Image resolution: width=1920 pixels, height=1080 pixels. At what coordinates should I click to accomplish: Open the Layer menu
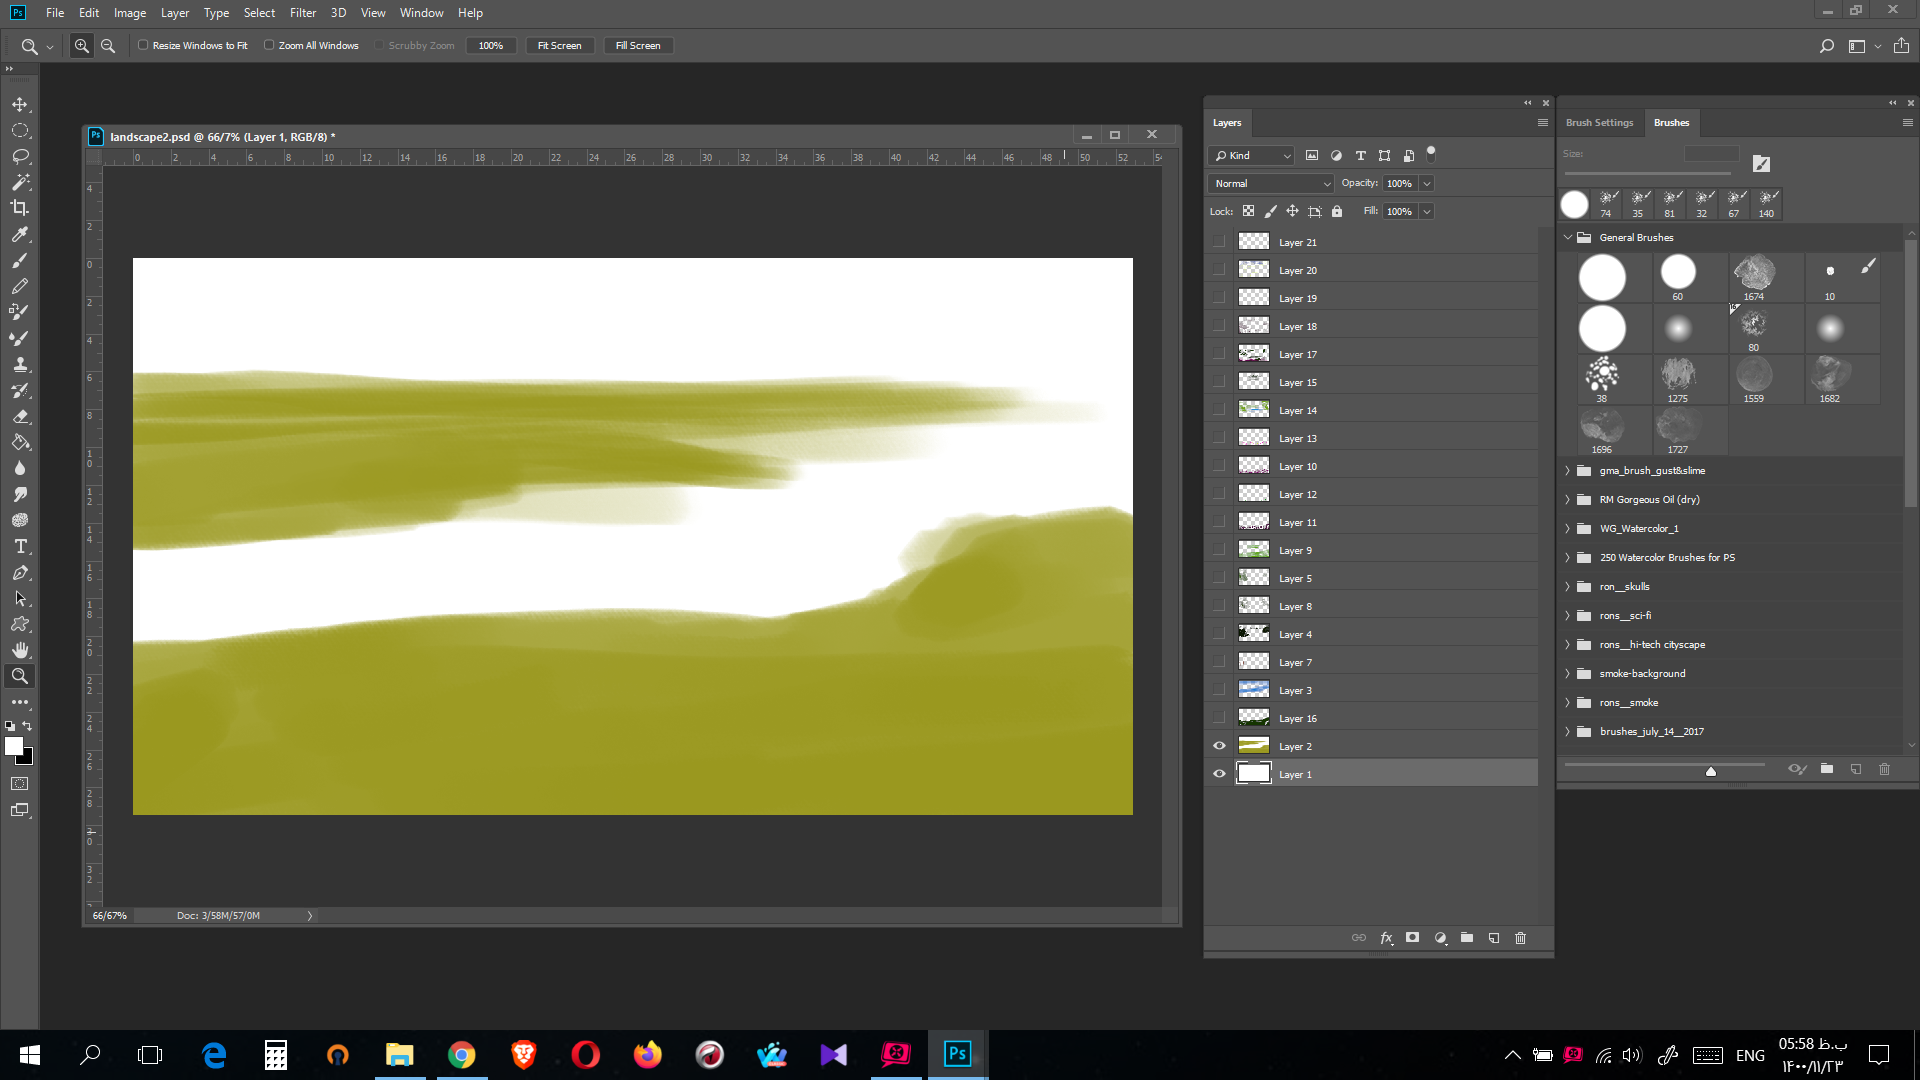pos(175,13)
